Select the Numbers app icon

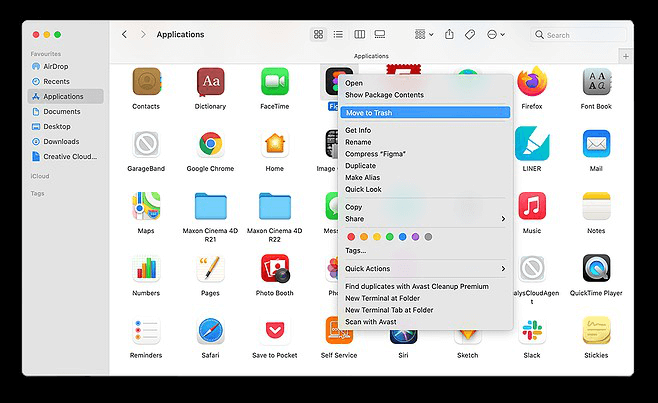pyautogui.click(x=146, y=268)
